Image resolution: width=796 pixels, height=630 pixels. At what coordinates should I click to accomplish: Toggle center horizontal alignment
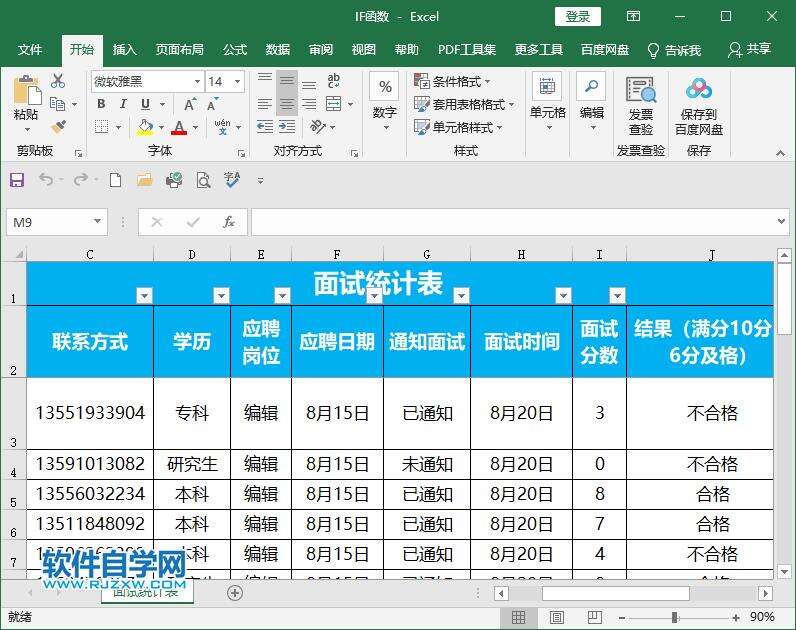click(x=287, y=105)
